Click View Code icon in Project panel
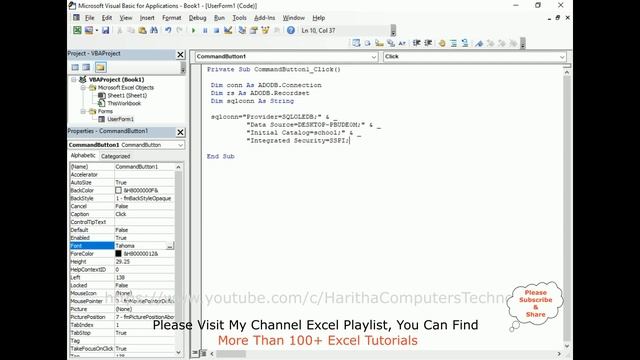The image size is (640, 360). (75, 67)
